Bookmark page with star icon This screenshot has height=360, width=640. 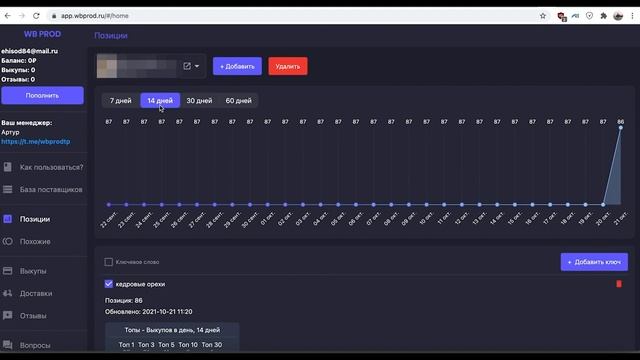pos(543,16)
